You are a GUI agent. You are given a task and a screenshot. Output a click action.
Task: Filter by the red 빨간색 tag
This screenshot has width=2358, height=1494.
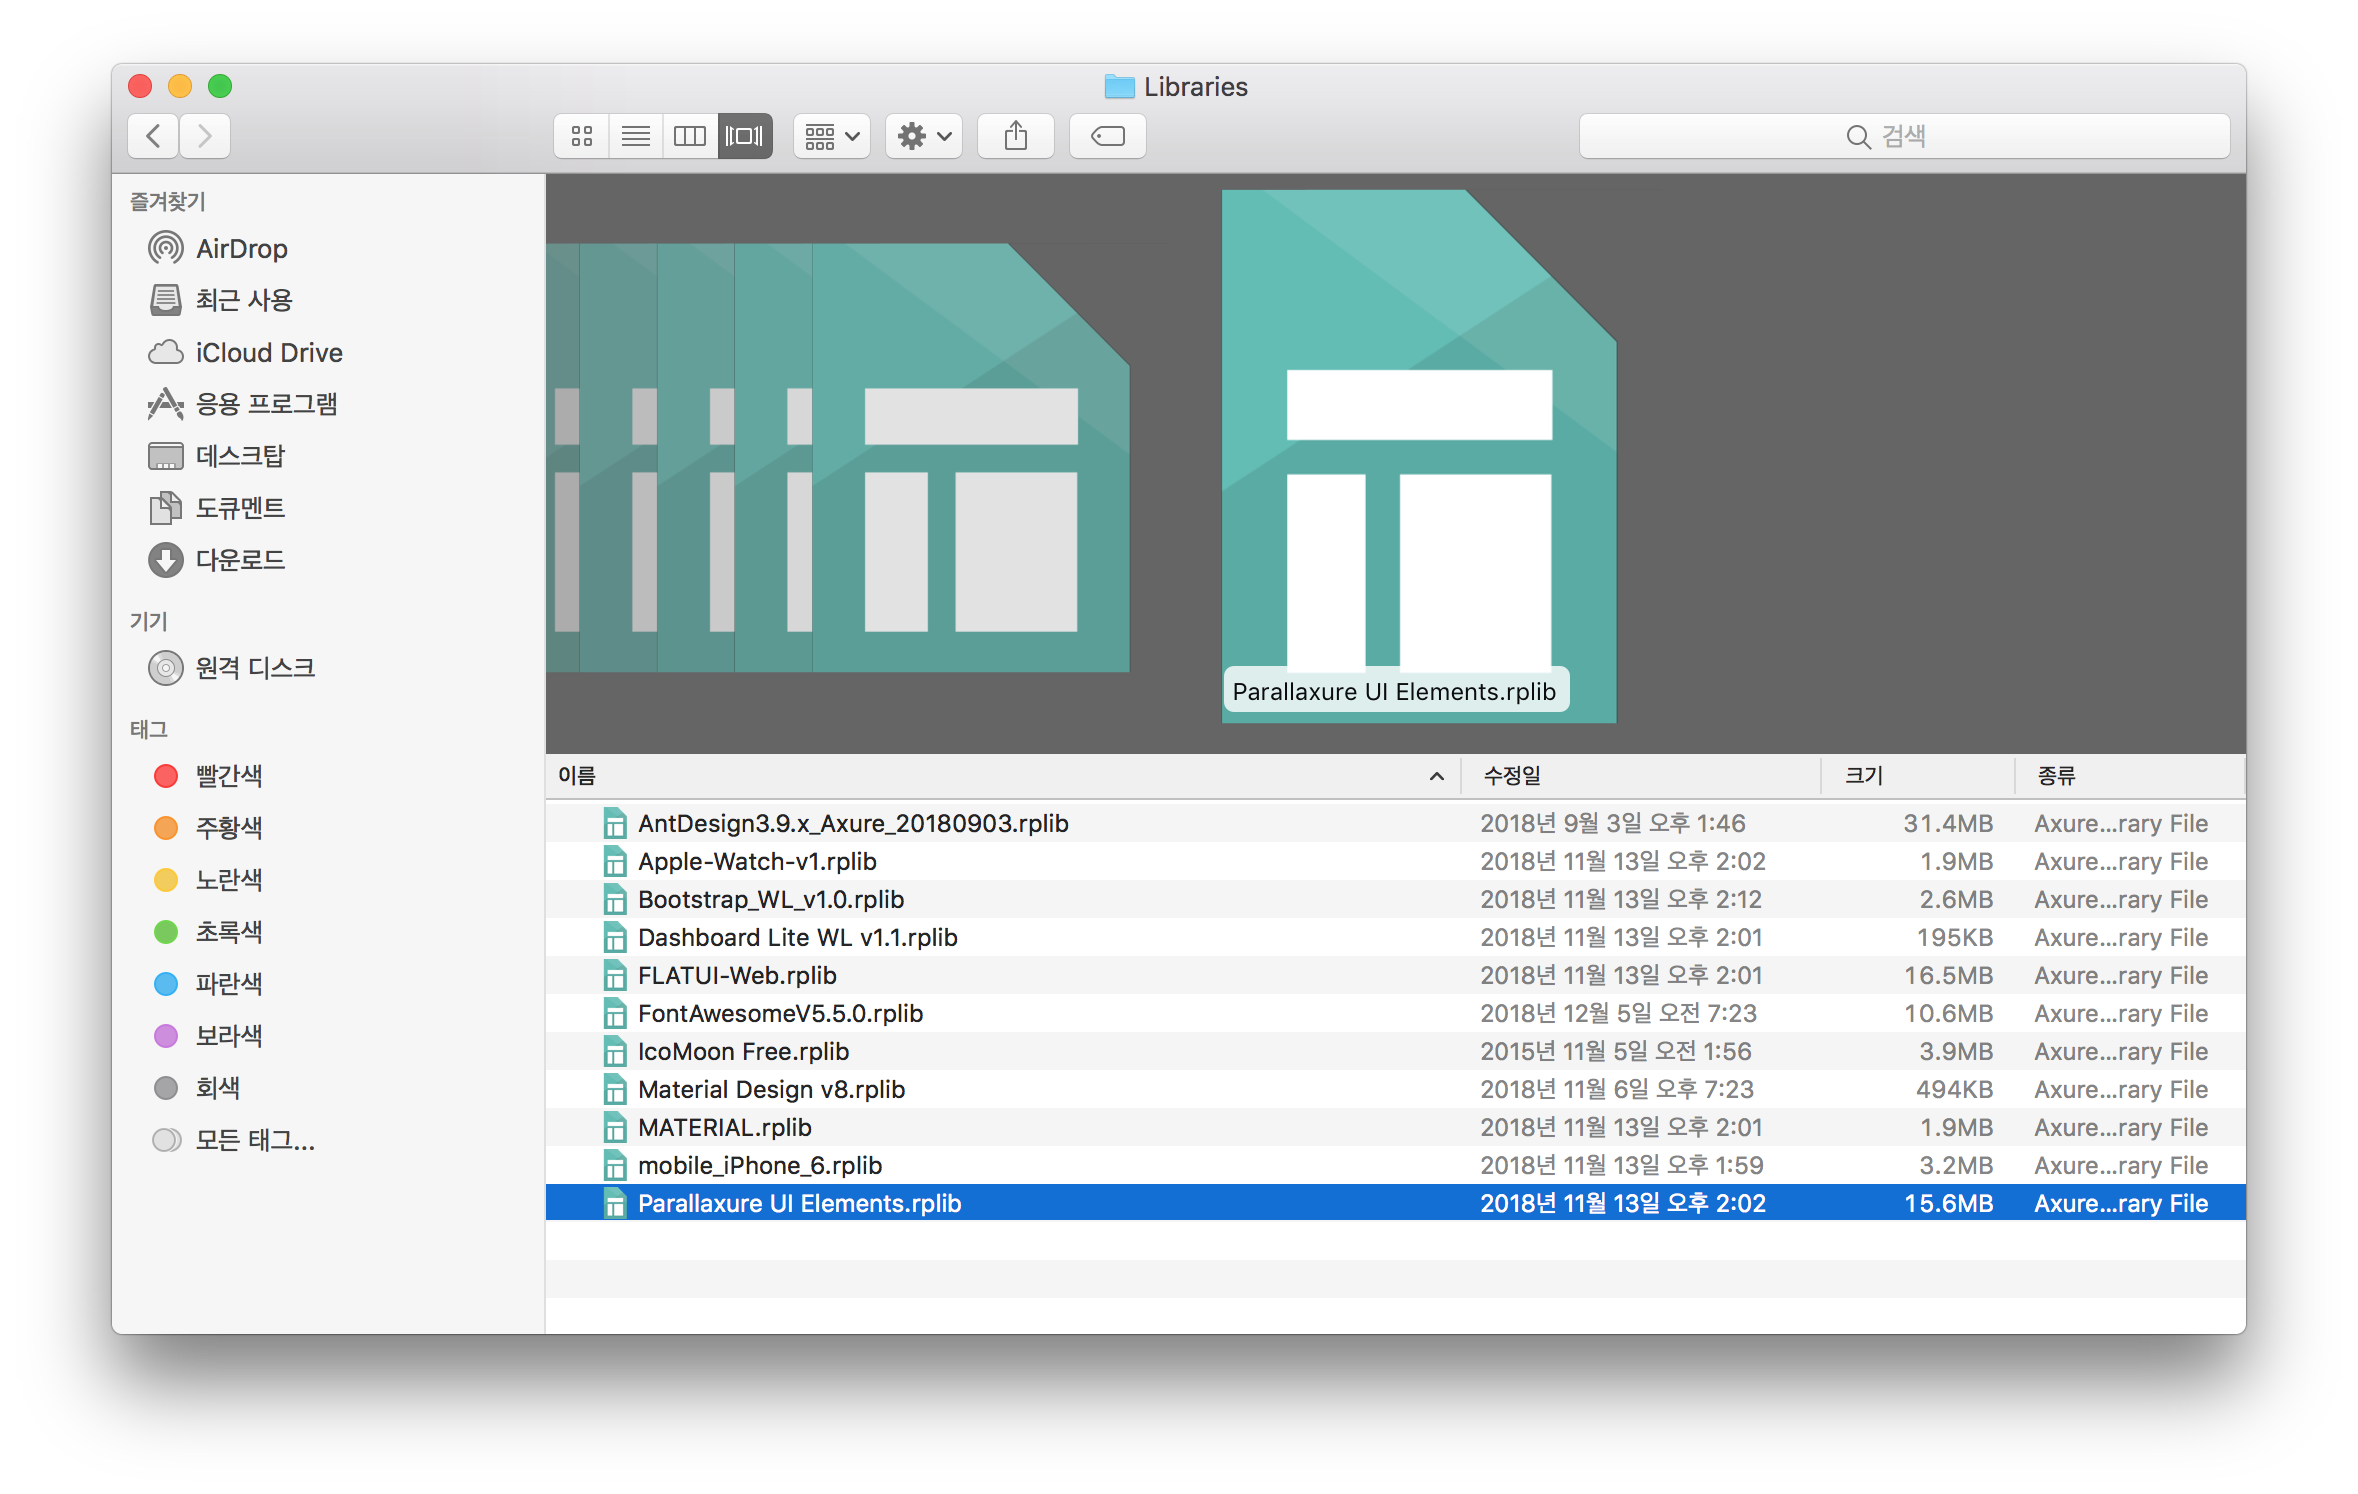pos(228,776)
